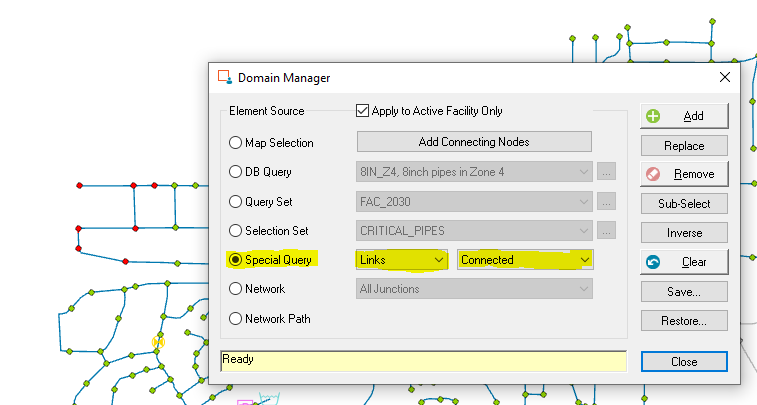This screenshot has height=405, width=757.
Task: Expand the CRITICAL_PIPES Selection Set dropdown
Action: 474,231
